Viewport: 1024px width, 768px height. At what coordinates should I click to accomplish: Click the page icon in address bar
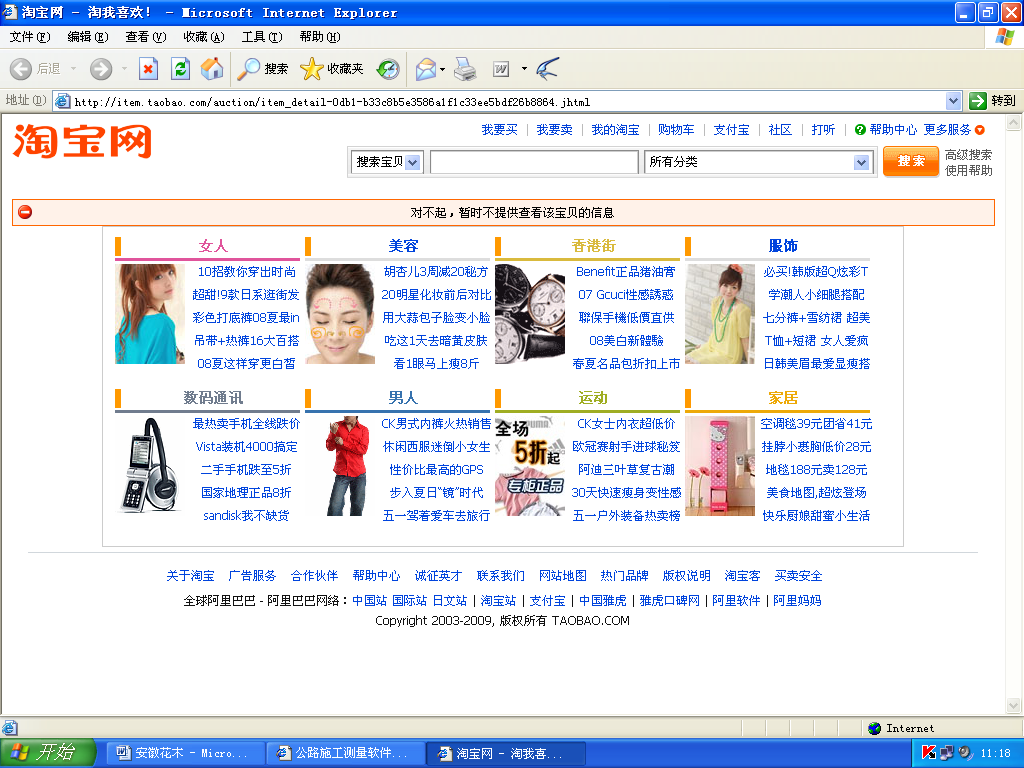pyautogui.click(x=62, y=101)
